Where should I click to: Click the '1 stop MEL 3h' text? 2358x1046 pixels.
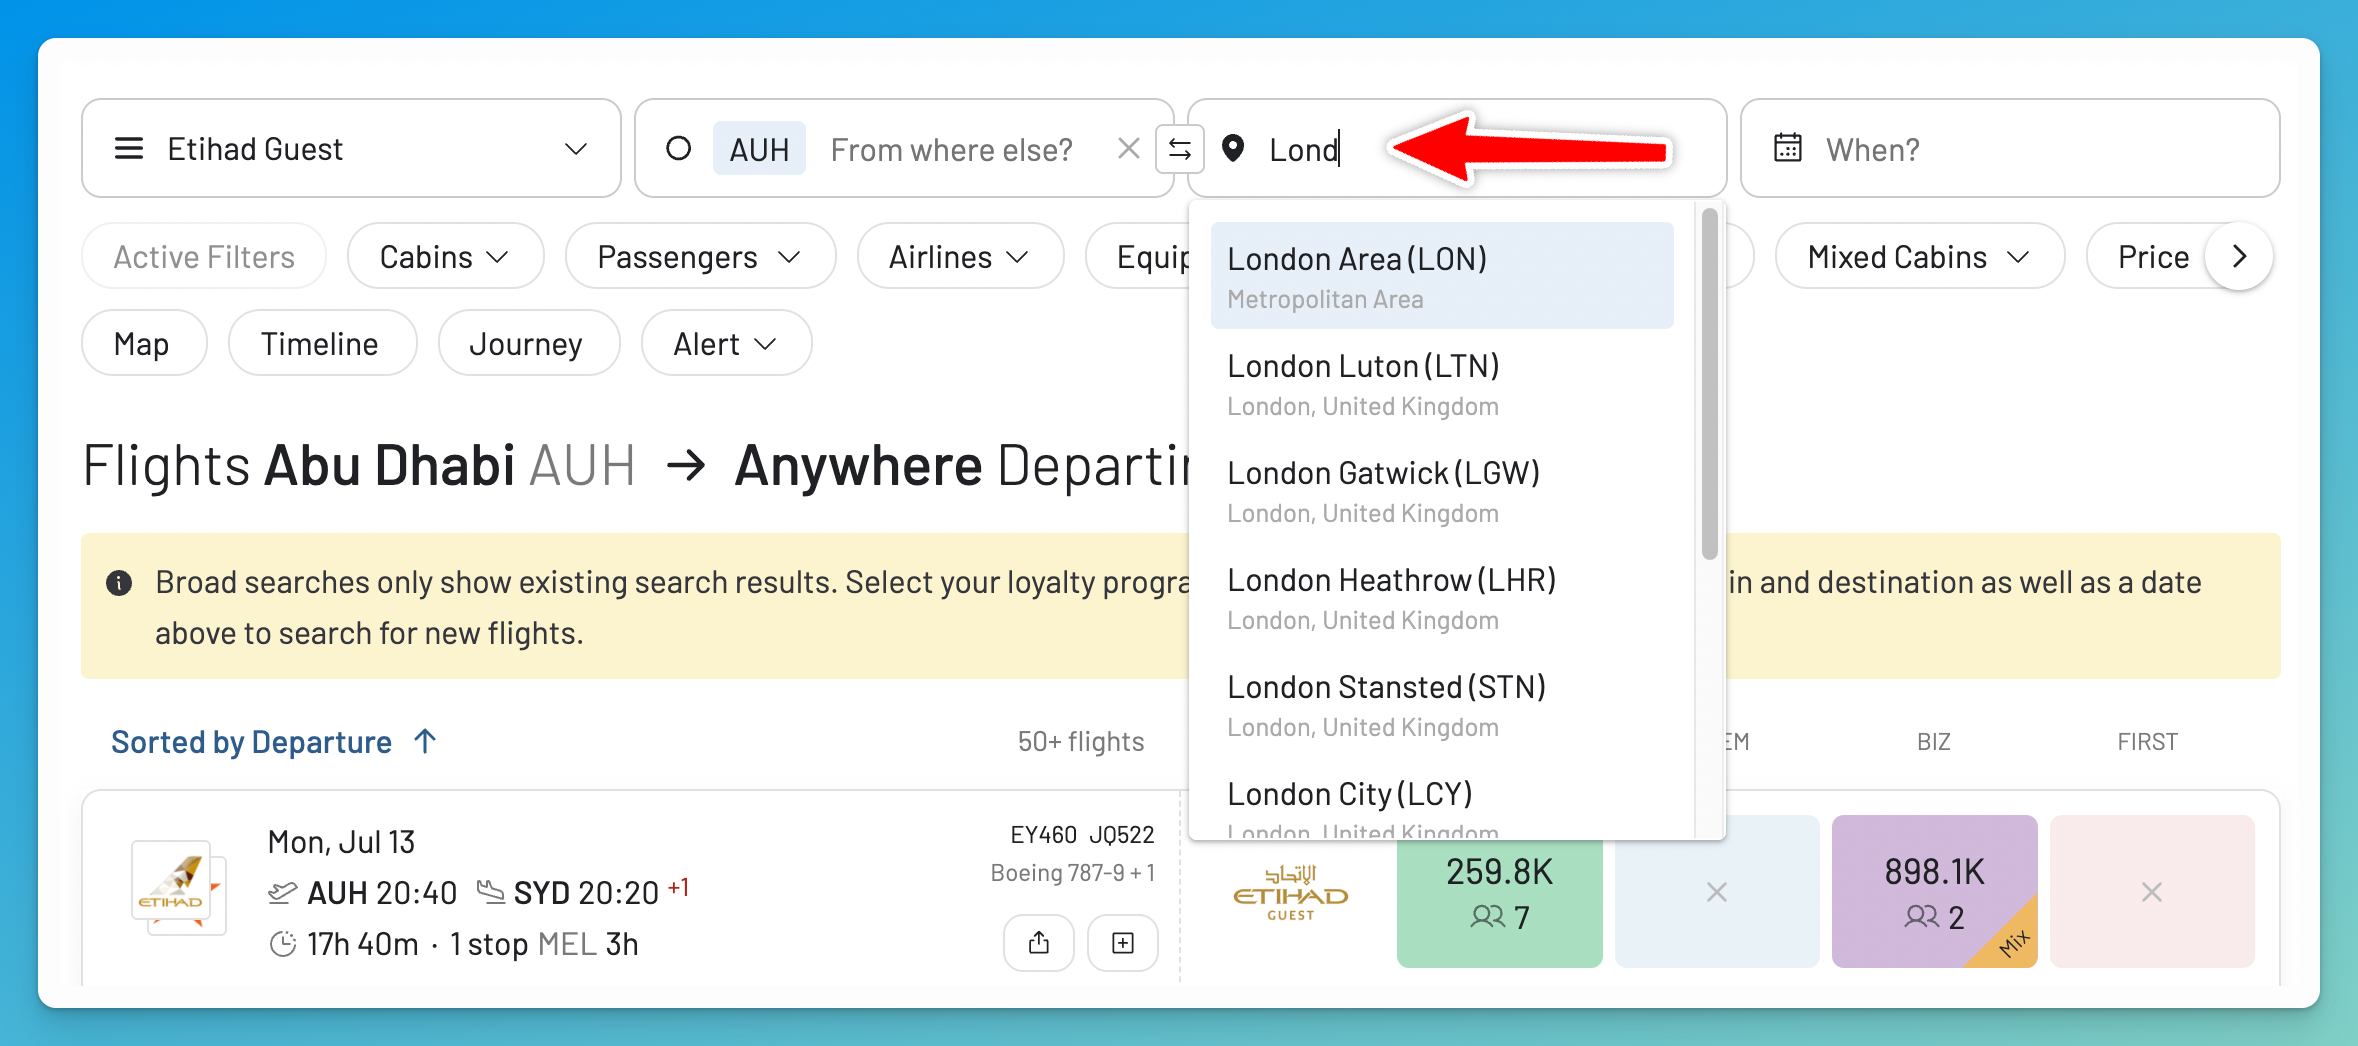pyautogui.click(x=544, y=944)
